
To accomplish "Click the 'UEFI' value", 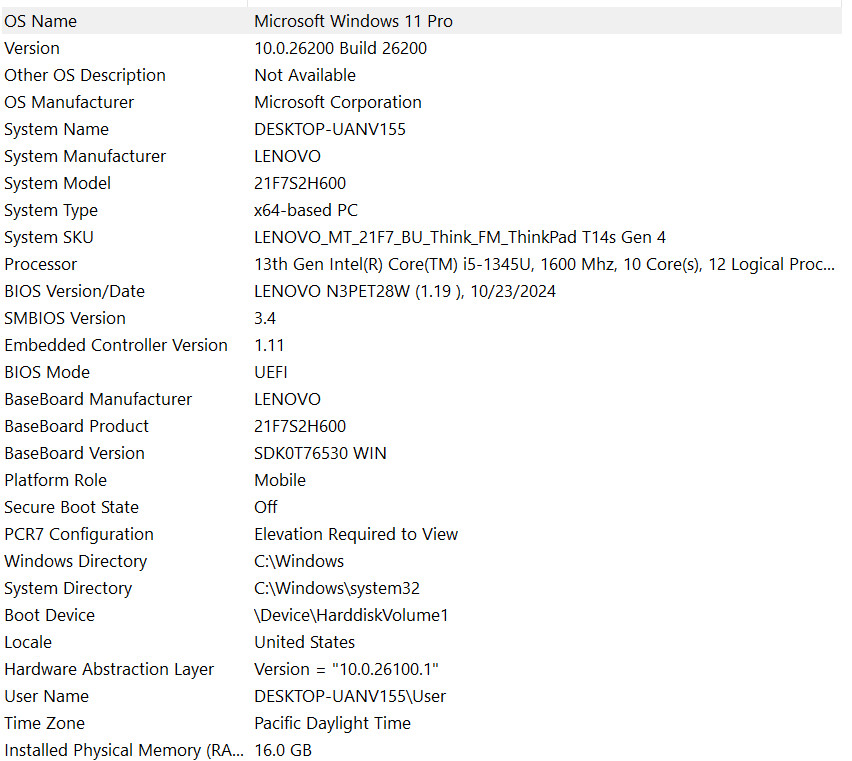I will [x=271, y=372].
